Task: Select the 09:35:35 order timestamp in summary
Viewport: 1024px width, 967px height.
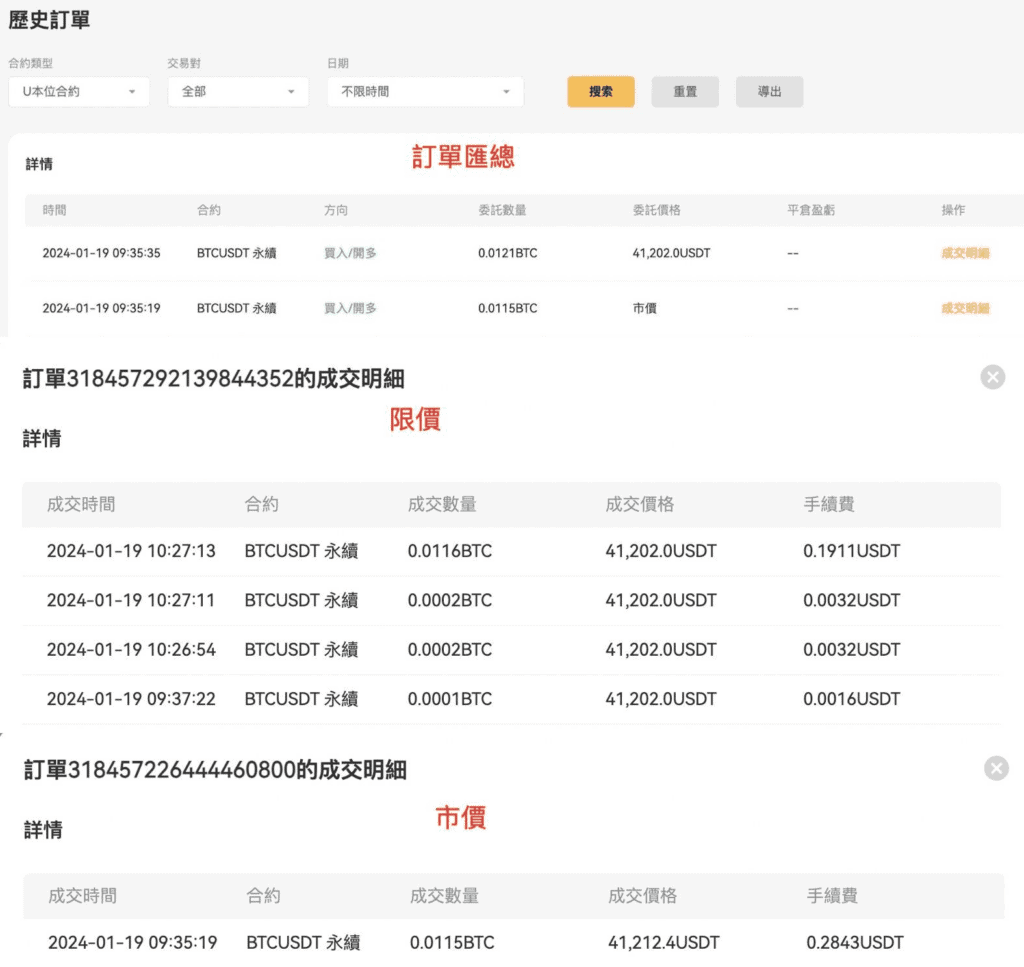Action: (101, 254)
